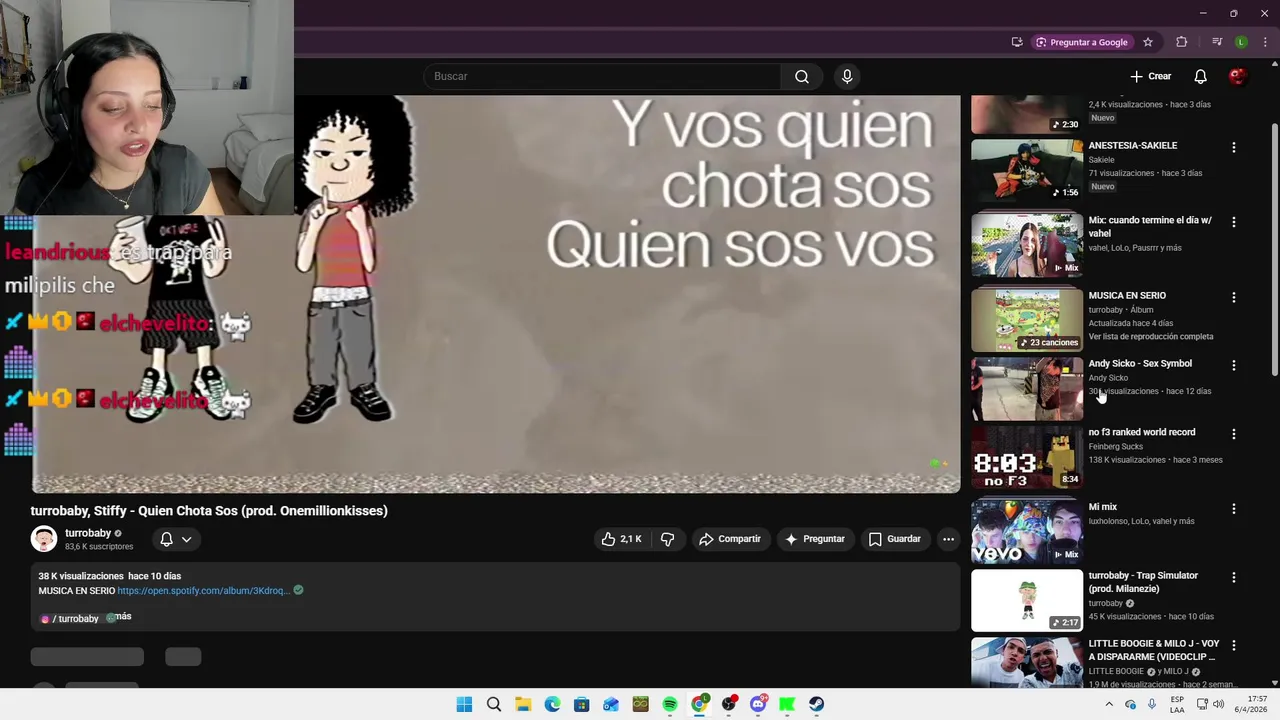Open media controls icon in Chrome toolbar
The height and width of the screenshot is (720, 1280).
tap(1217, 42)
